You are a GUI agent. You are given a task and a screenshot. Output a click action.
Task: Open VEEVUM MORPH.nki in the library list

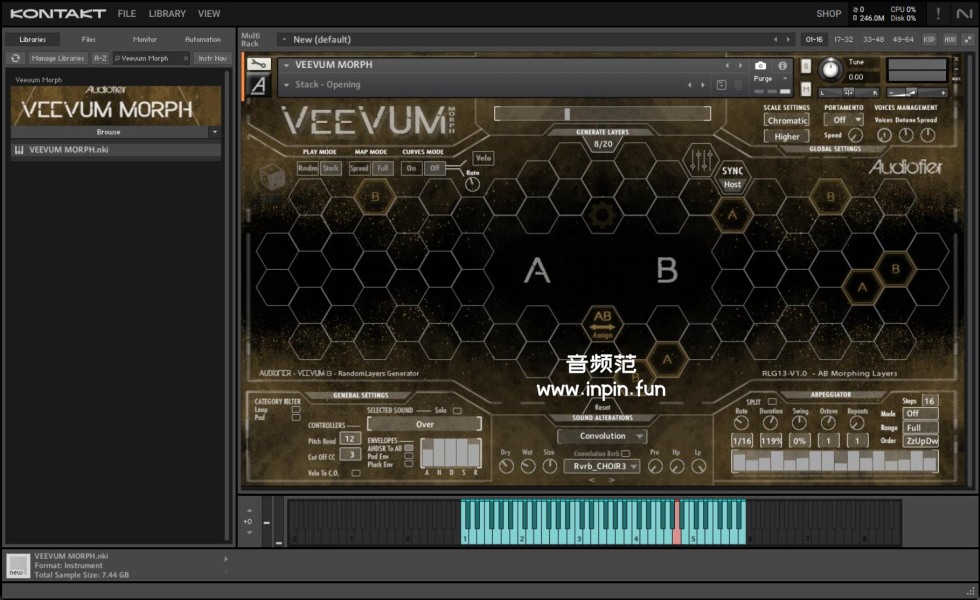coord(116,150)
